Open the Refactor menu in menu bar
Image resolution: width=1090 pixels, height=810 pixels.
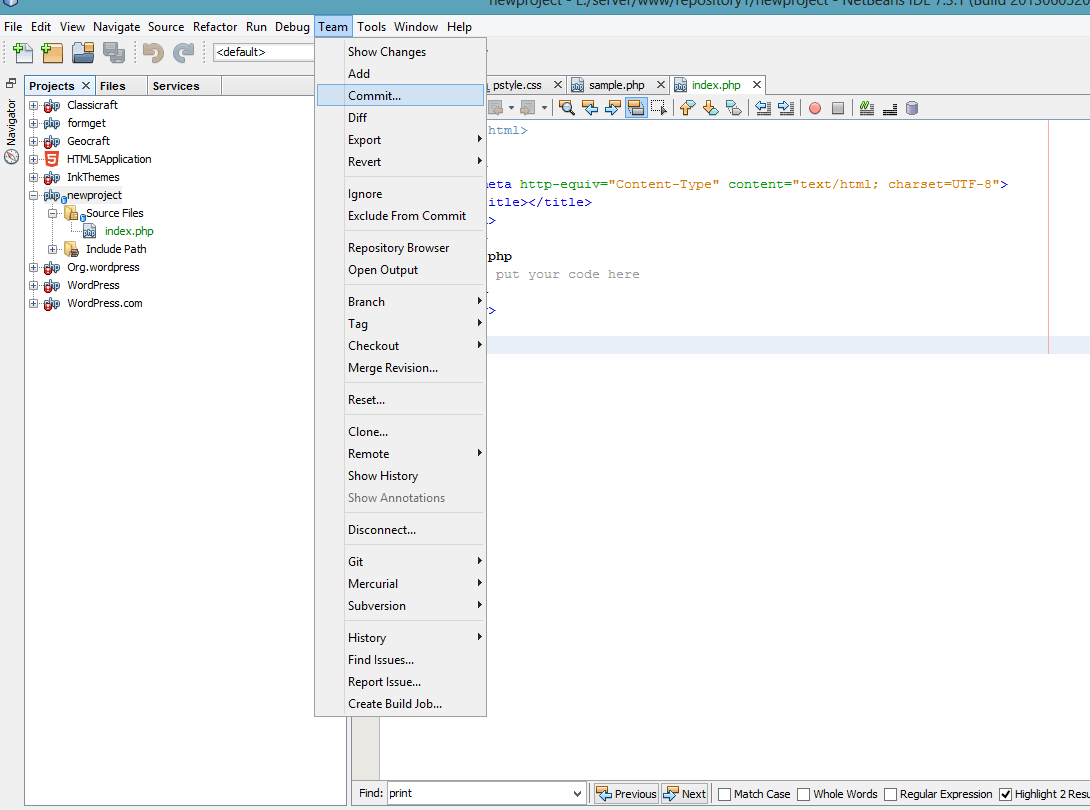[x=215, y=26]
